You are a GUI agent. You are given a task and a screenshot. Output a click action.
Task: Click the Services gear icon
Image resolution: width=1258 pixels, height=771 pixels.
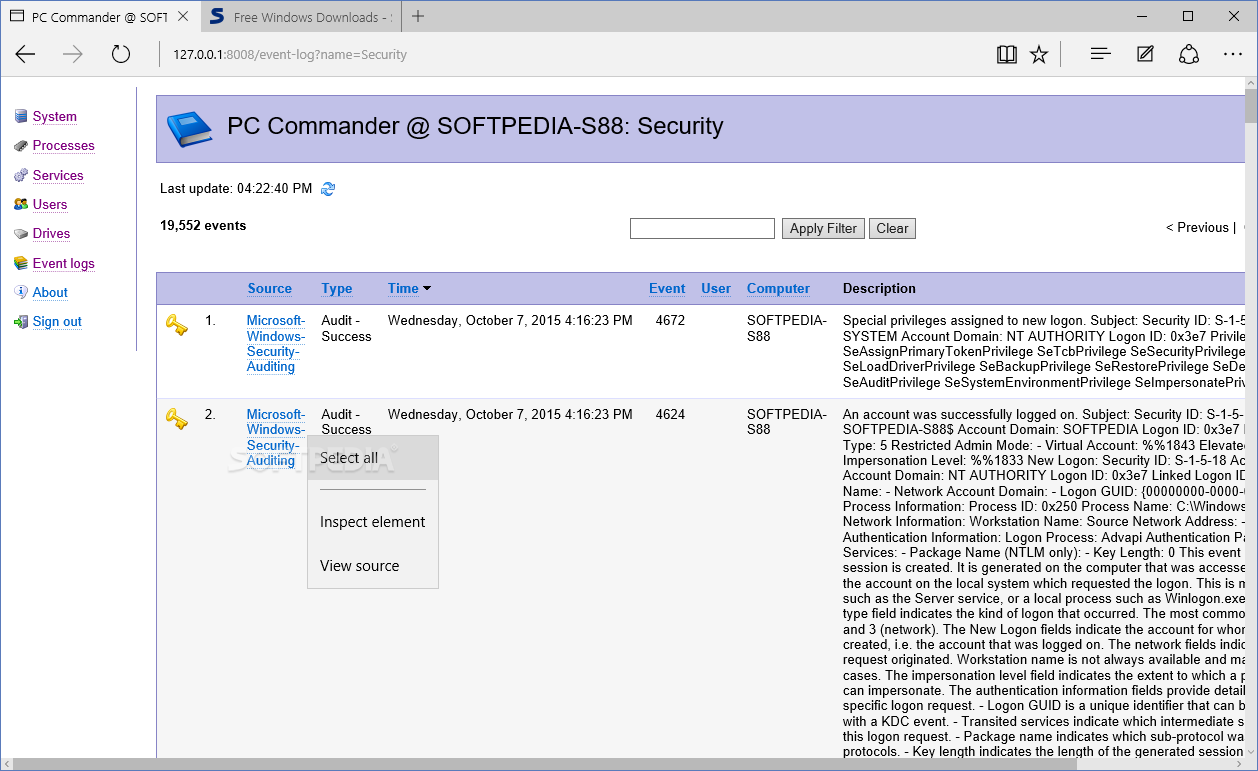pyautogui.click(x=21, y=175)
